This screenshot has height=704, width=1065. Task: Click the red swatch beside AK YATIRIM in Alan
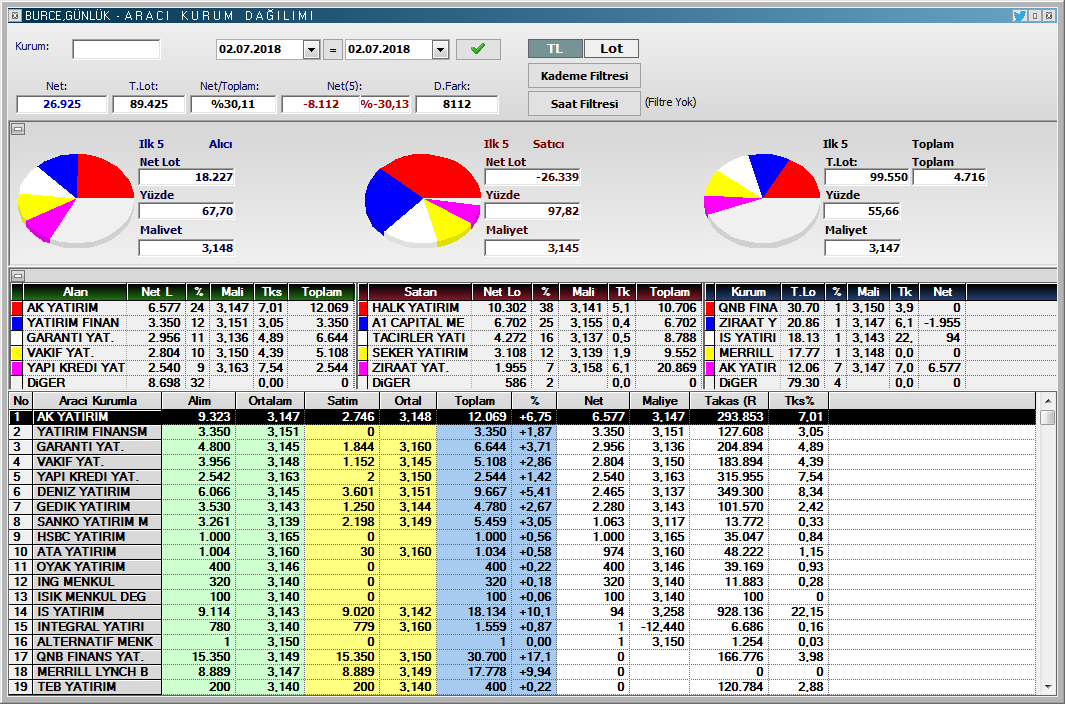[x=18, y=308]
